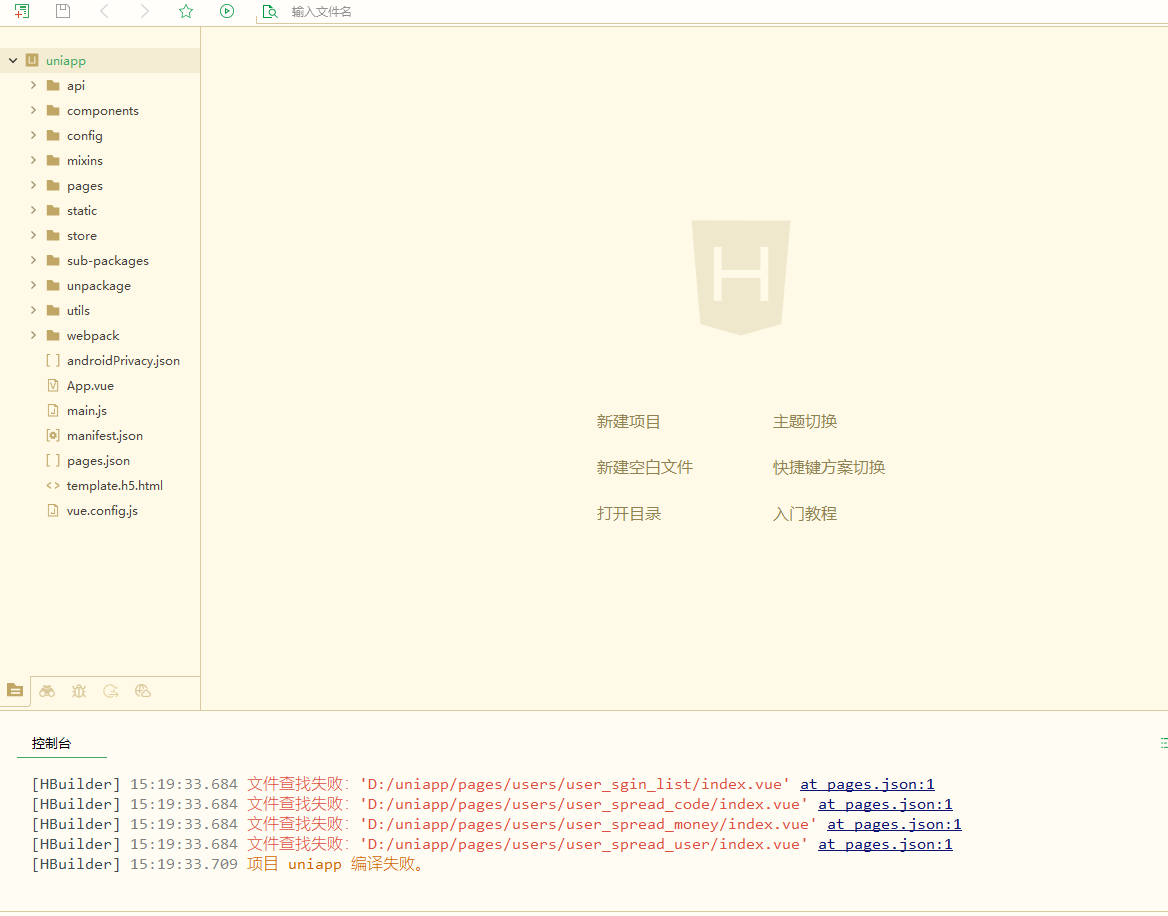Expand the sub-packages folder
This screenshot has height=916, width=1168.
tap(33, 260)
